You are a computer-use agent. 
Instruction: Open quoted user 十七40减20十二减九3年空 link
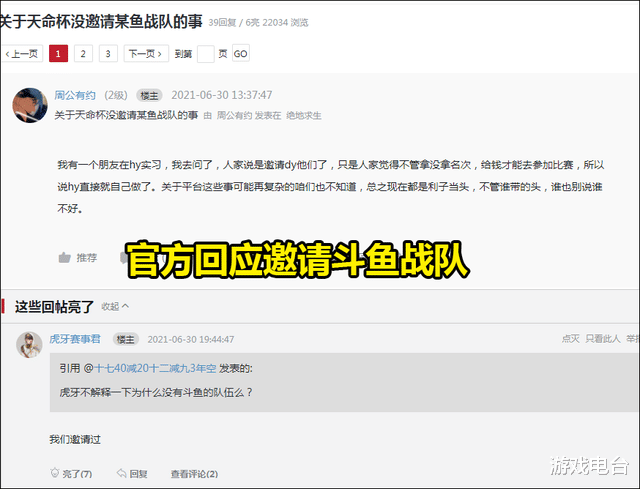[155, 368]
